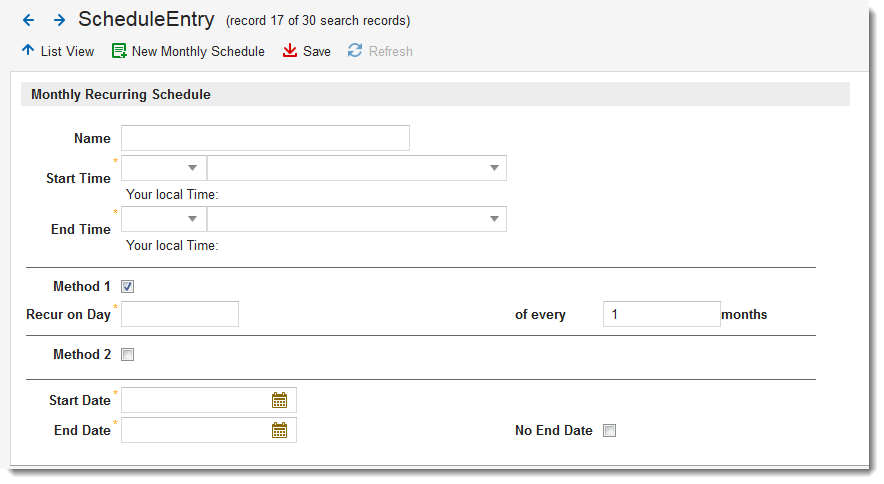Click the New Monthly Schedule icon

(x=119, y=51)
